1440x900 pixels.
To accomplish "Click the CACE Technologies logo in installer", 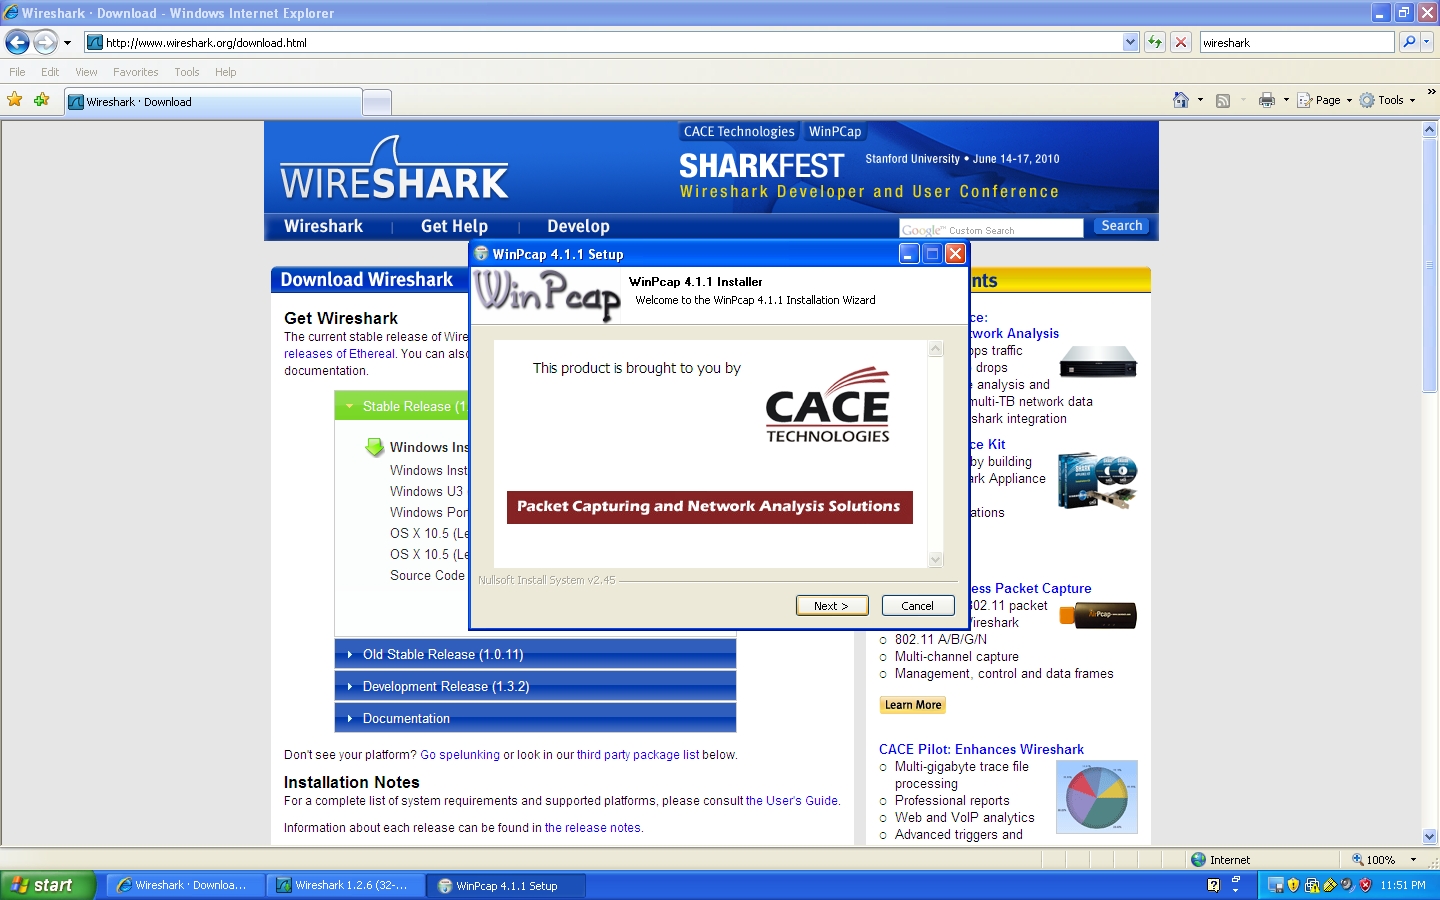I will click(x=827, y=405).
